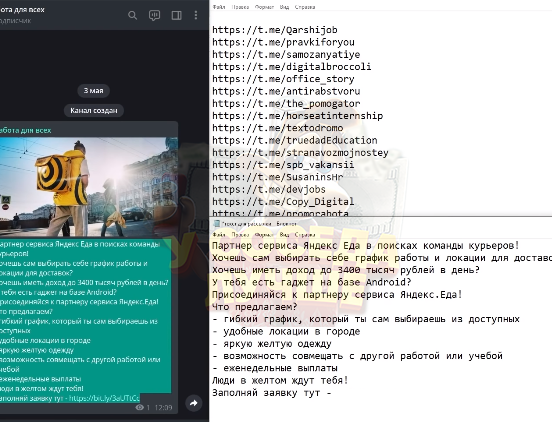The image size is (552, 422).
Task: Click the line https://t.me/textodromo
Action: (277, 128)
